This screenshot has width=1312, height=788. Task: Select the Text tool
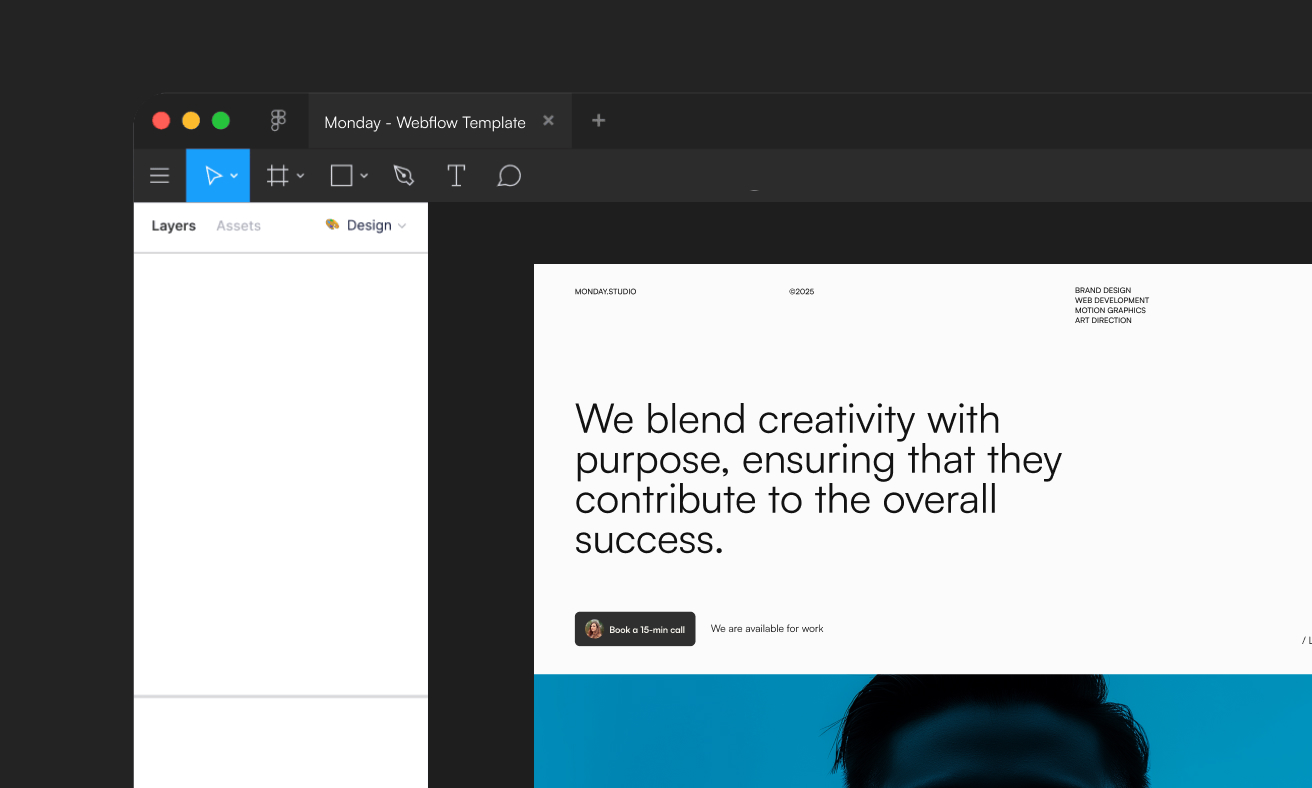[456, 176]
